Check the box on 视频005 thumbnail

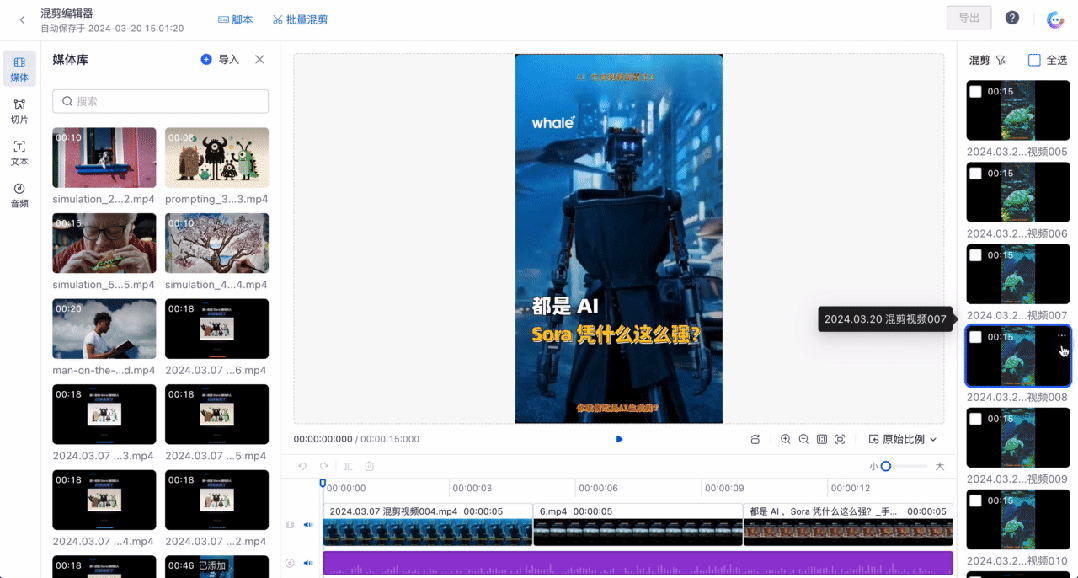coord(975,91)
